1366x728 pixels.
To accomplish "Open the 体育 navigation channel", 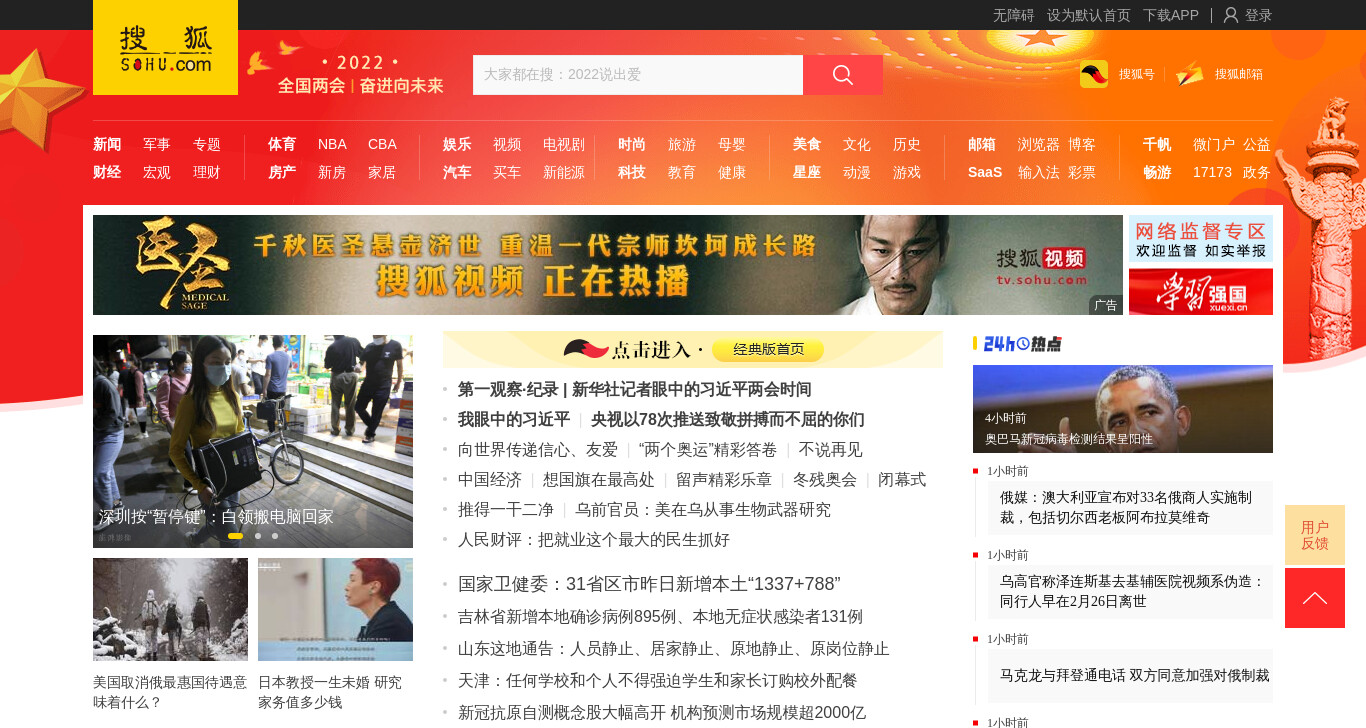I will [x=282, y=144].
